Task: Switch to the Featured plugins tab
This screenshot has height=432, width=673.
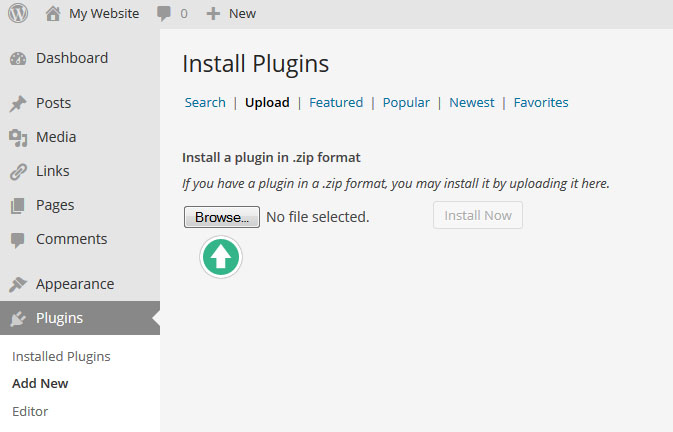Action: click(336, 102)
